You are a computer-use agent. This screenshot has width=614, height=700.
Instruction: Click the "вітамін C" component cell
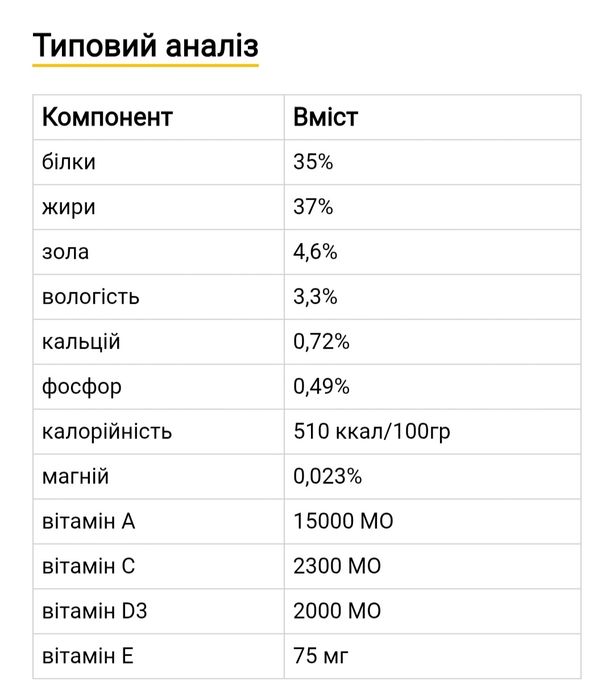click(88, 567)
